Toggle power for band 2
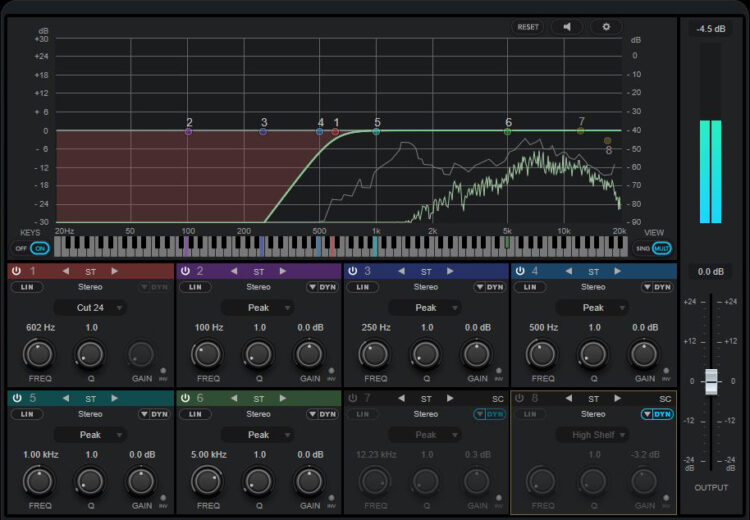The height and width of the screenshot is (520, 750). tap(185, 271)
